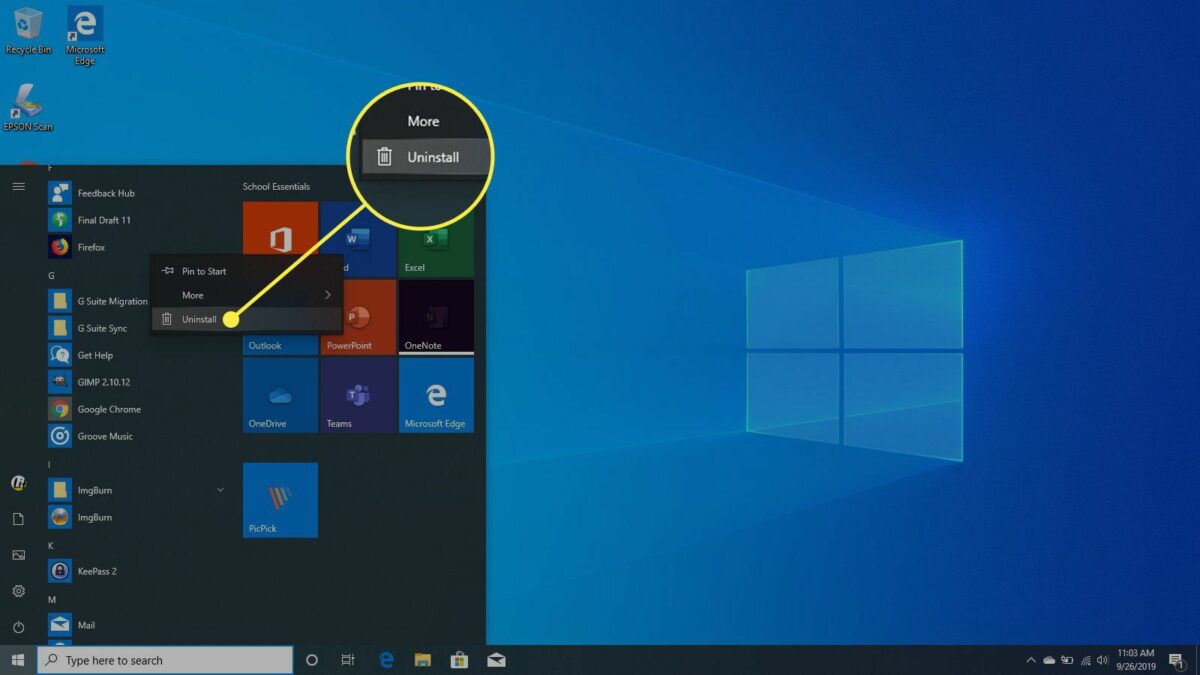
Task: Launch EPSON Scan from the desktop
Action: (29, 105)
